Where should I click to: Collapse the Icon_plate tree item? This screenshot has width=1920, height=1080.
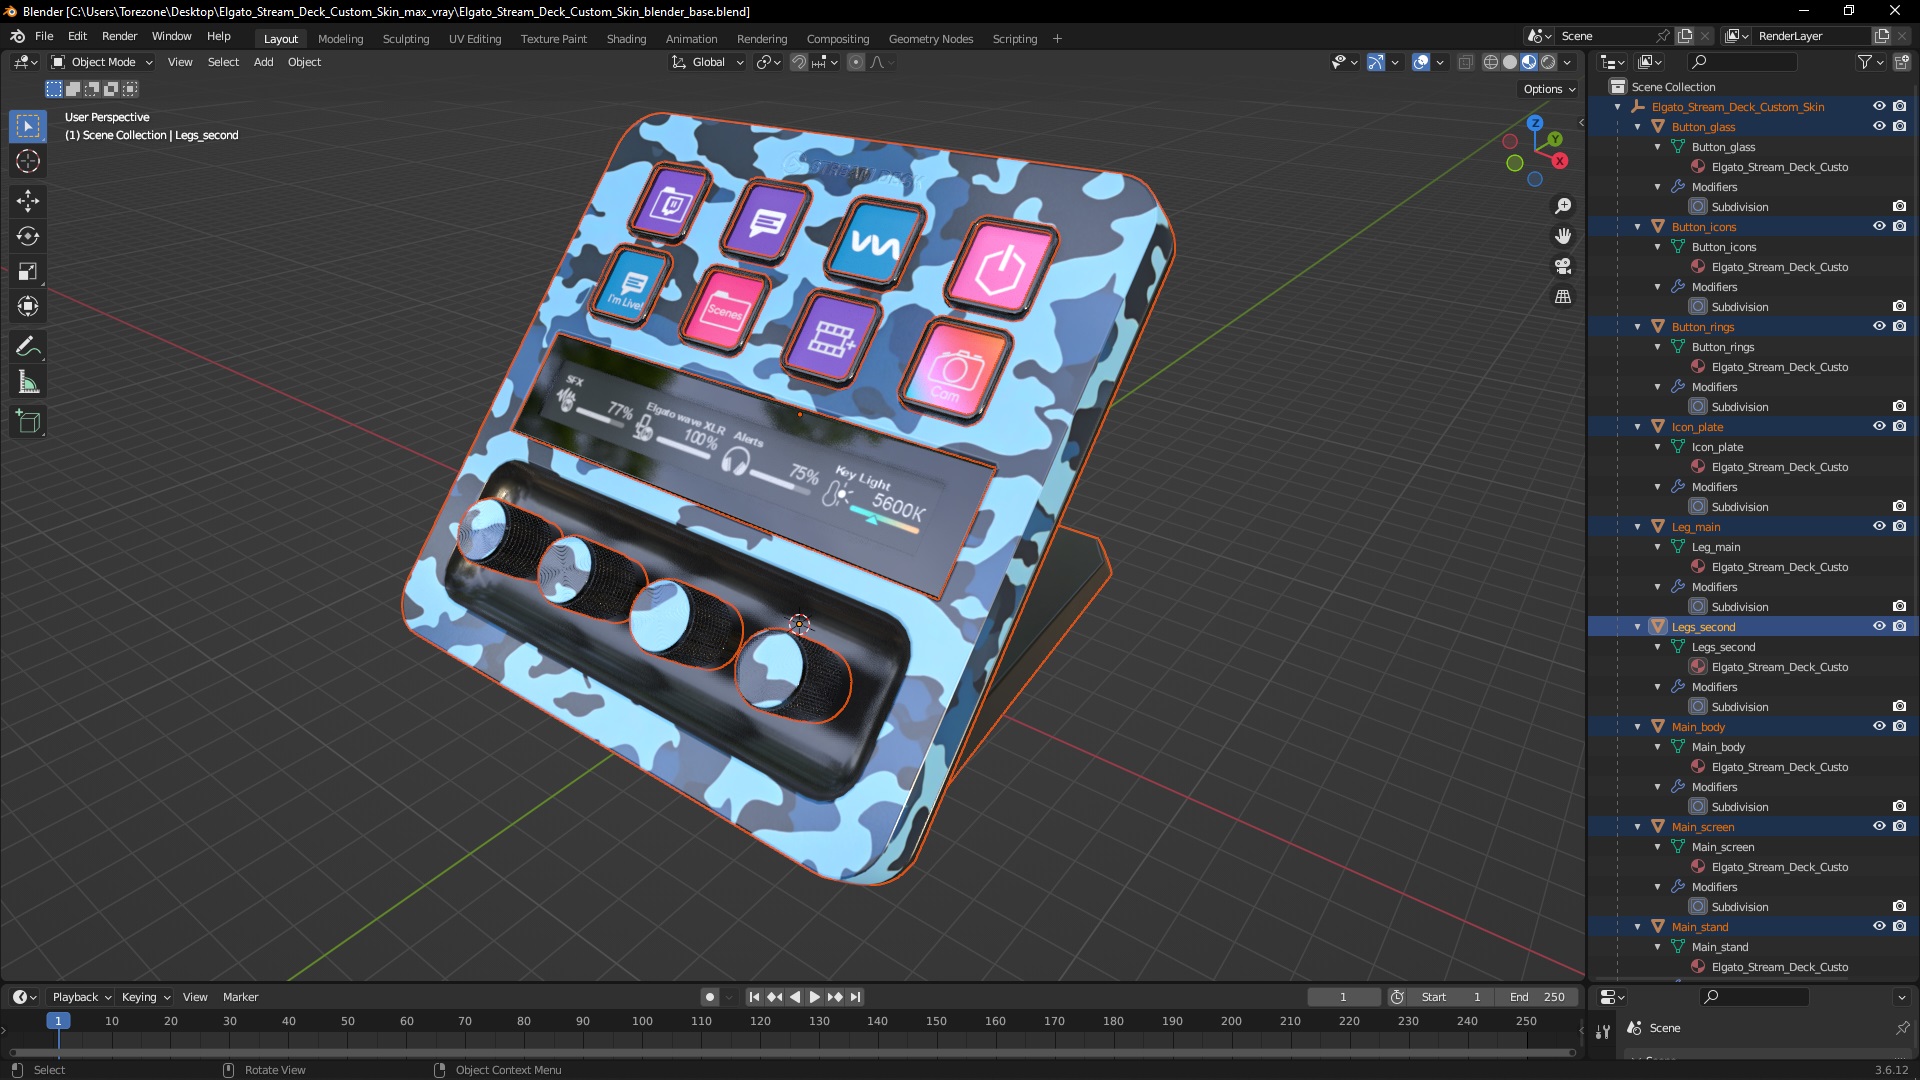1638,427
